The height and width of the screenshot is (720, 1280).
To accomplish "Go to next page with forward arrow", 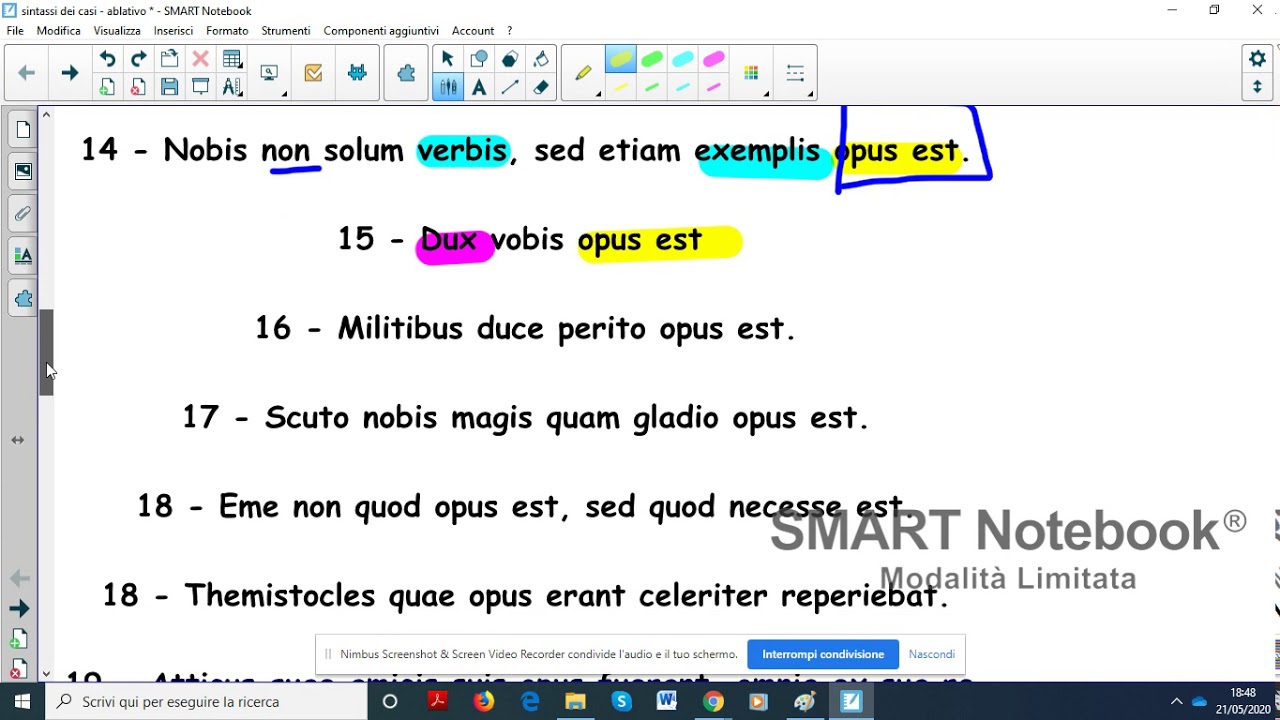I will click(x=69, y=73).
